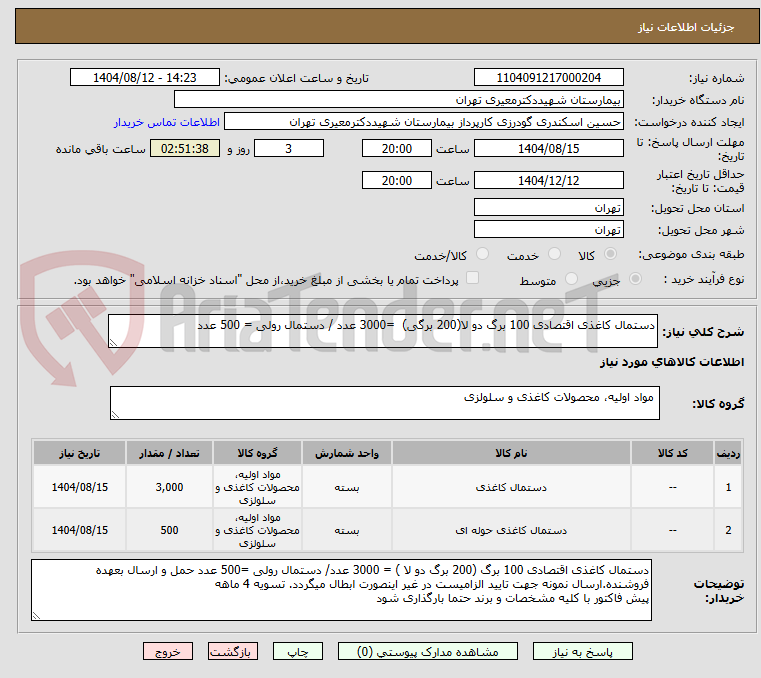This screenshot has height=678, width=761.
Task: Click the 'گروه کالا' text area
Action: [384, 403]
